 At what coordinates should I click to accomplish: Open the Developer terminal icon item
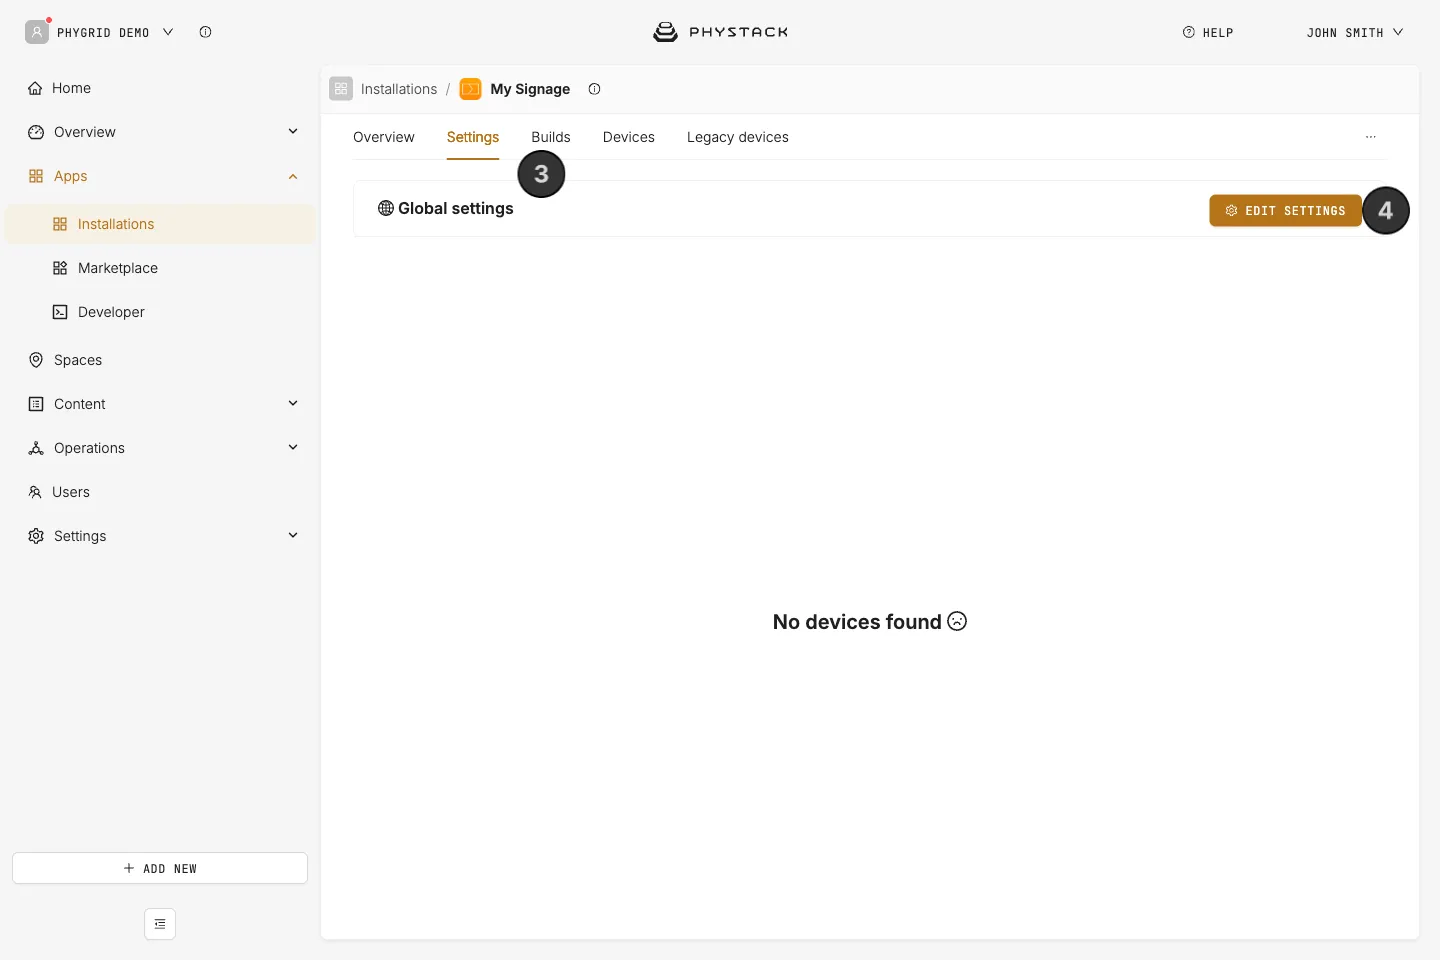[60, 312]
